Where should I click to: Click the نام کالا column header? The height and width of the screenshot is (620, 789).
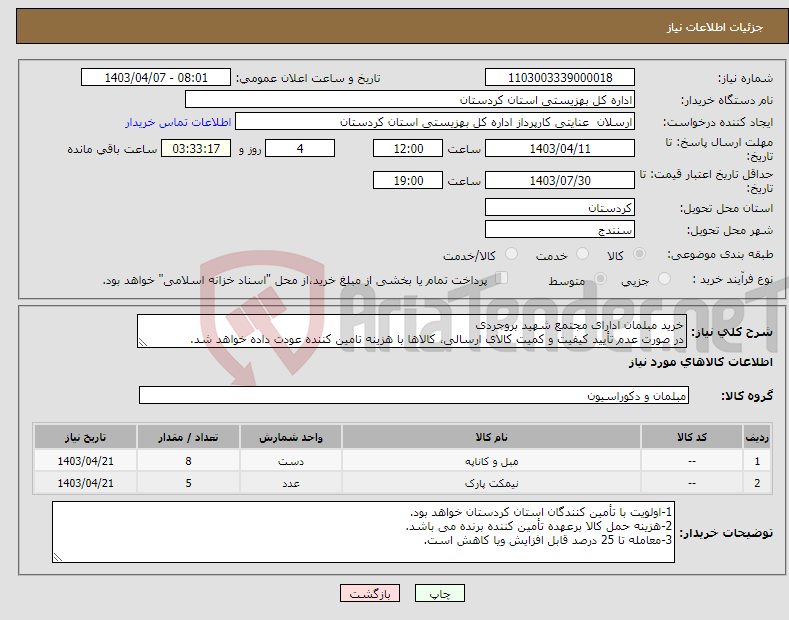click(x=491, y=437)
